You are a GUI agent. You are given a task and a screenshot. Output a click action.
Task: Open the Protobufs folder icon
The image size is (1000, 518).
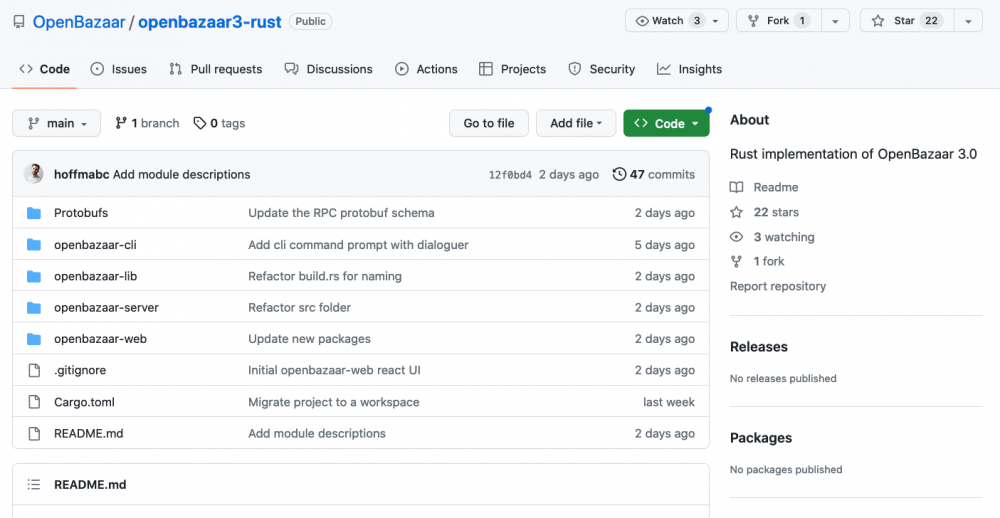point(34,213)
